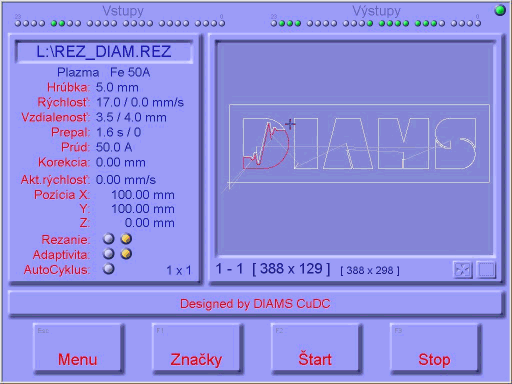
Task: Click the Korekcia 0.00 mm value
Action: (x=121, y=163)
